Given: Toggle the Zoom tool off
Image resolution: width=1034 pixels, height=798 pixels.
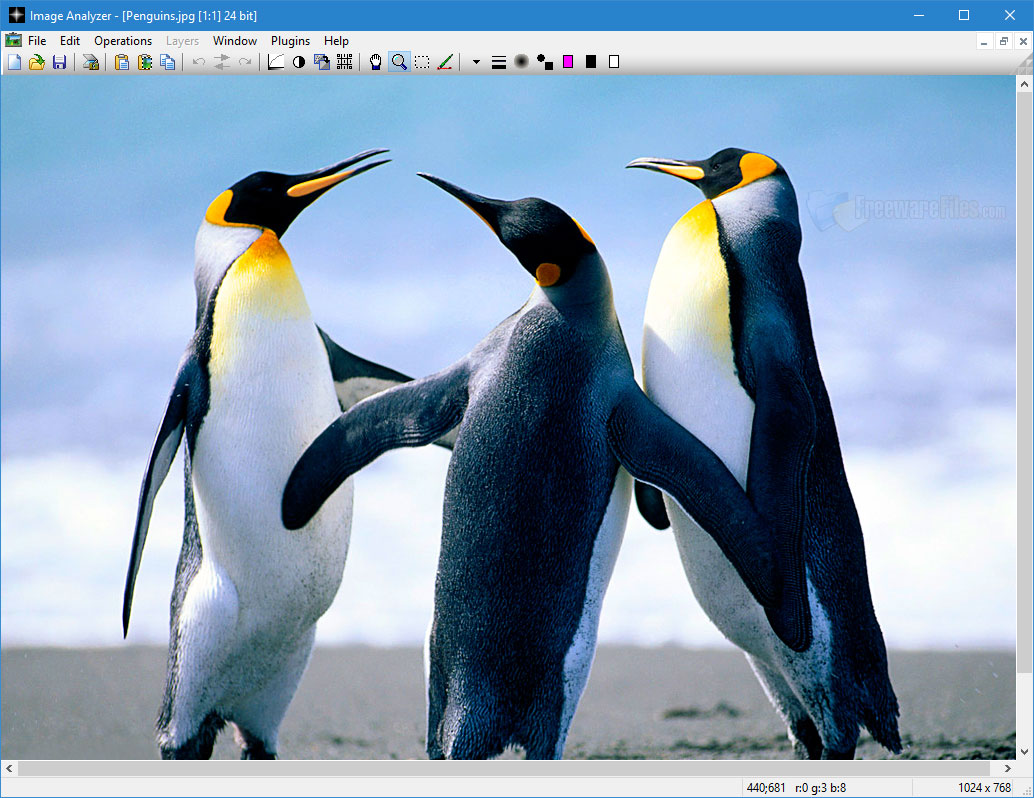Looking at the screenshot, I should pyautogui.click(x=399, y=61).
